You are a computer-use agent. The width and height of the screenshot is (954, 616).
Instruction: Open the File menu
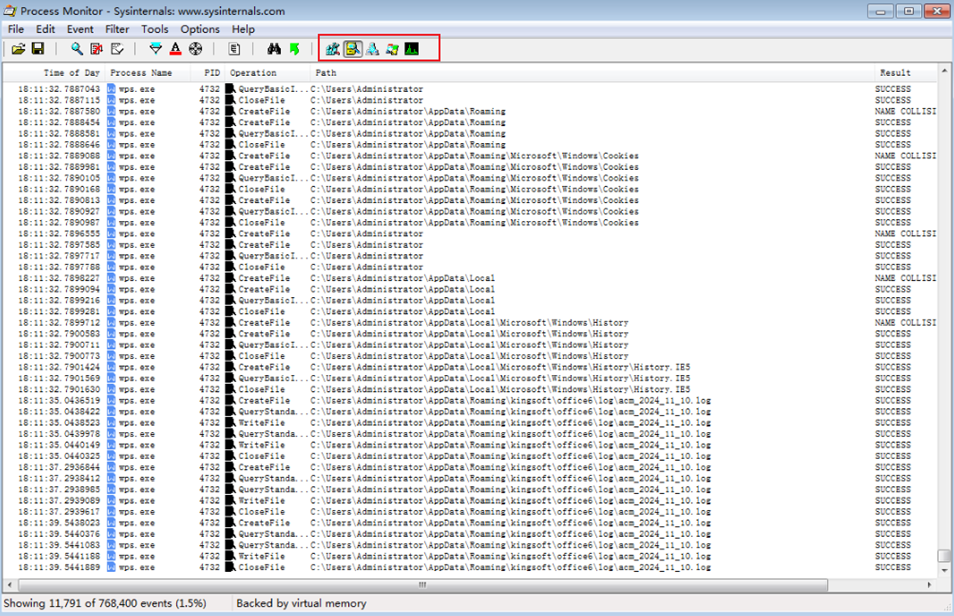[16, 29]
